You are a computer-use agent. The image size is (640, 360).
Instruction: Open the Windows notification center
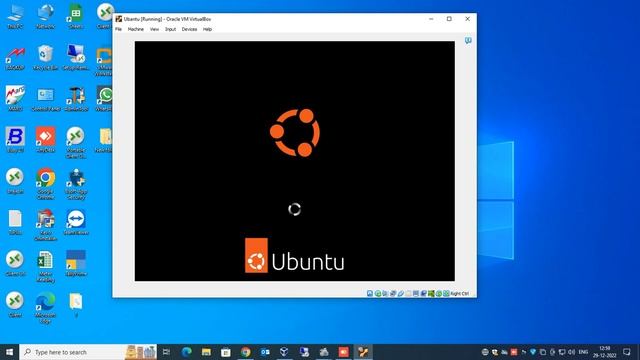[627, 352]
